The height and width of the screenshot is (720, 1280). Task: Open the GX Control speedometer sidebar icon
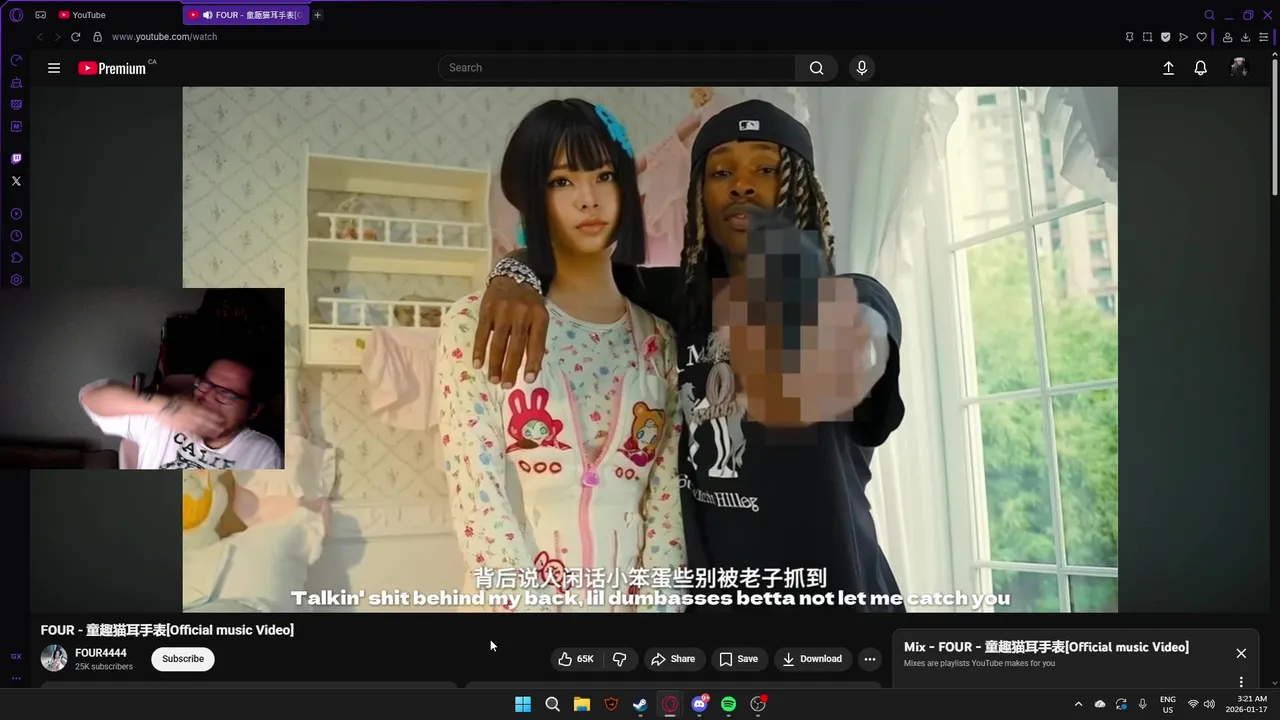(16, 61)
